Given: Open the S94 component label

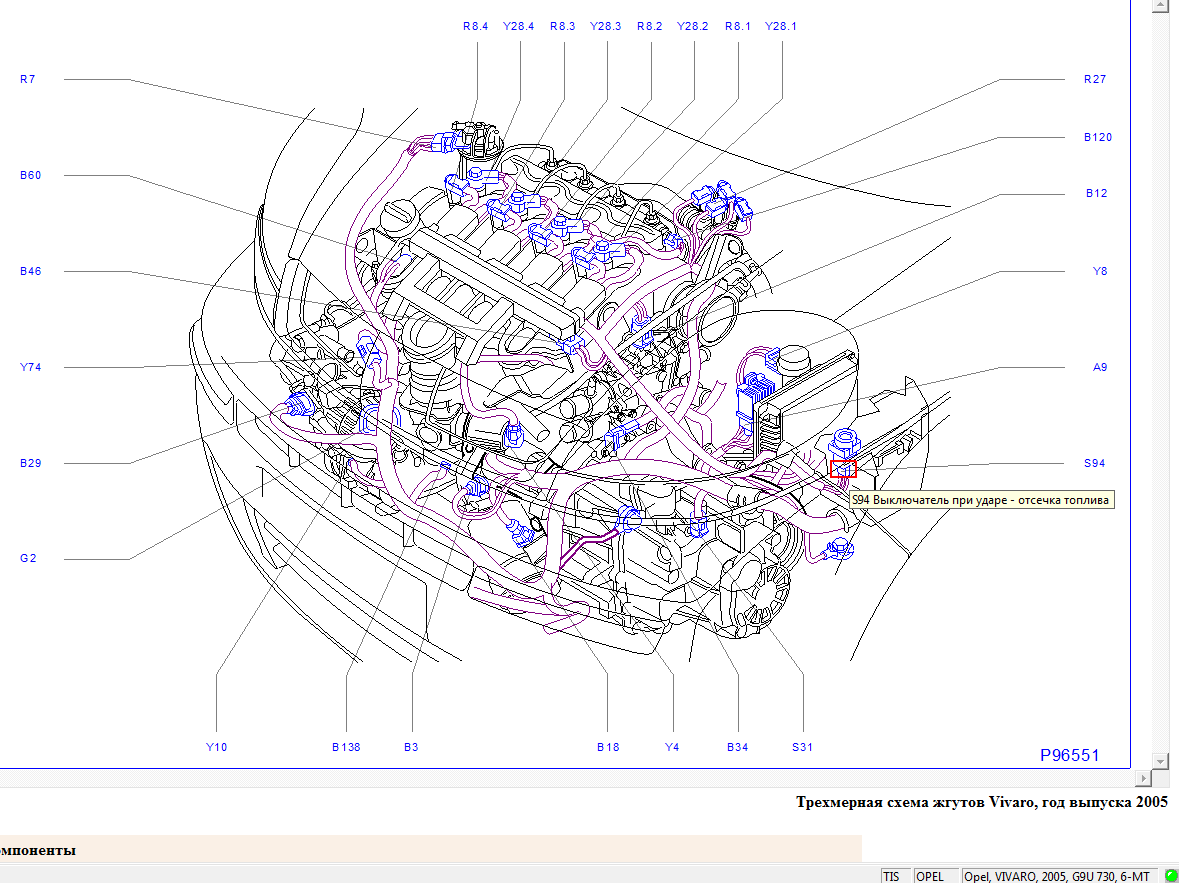Looking at the screenshot, I should click(x=1095, y=463).
